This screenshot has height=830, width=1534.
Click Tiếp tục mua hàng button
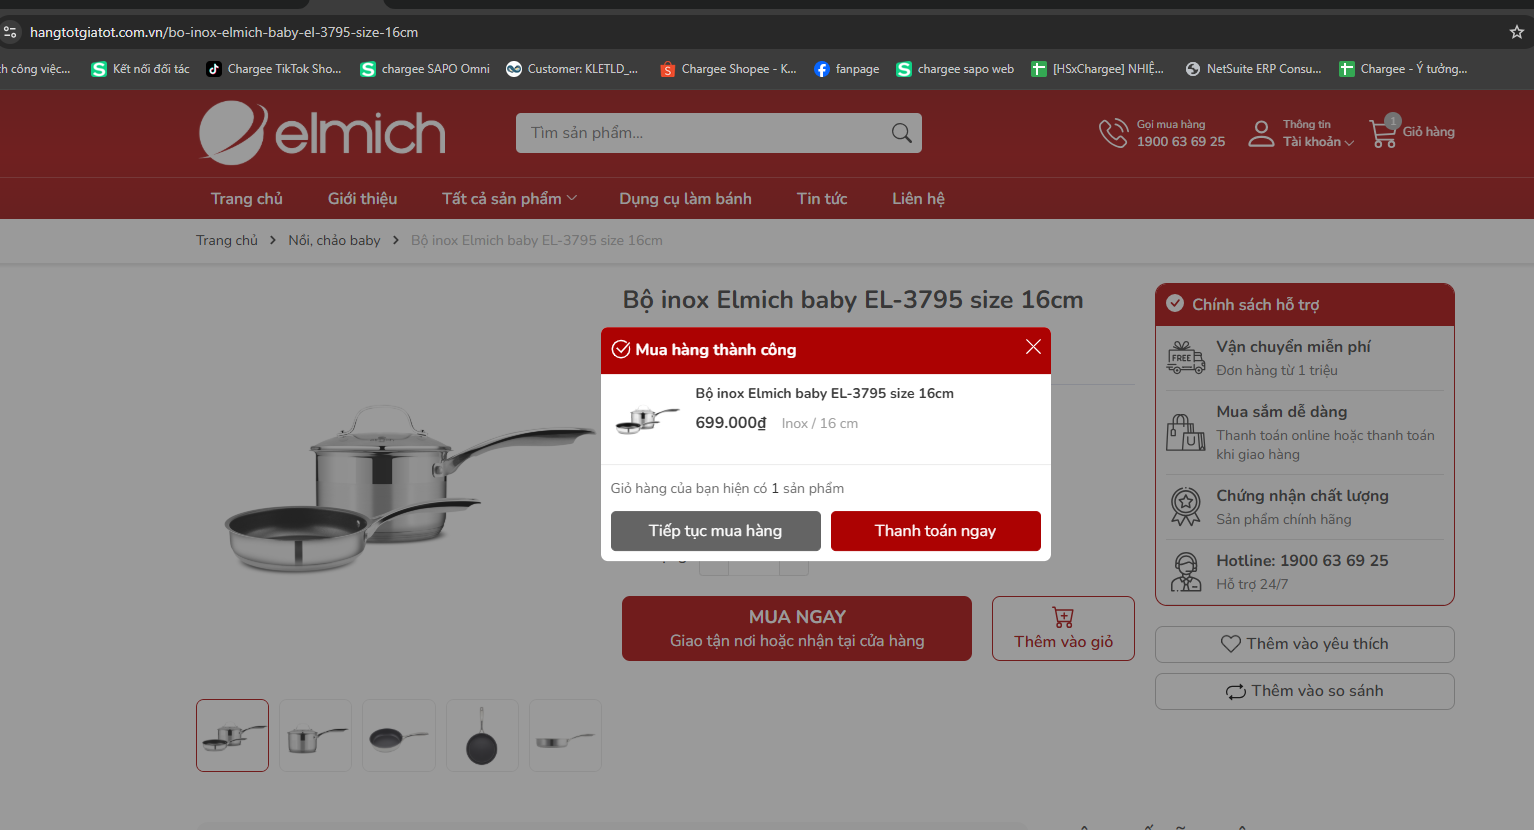coord(716,531)
